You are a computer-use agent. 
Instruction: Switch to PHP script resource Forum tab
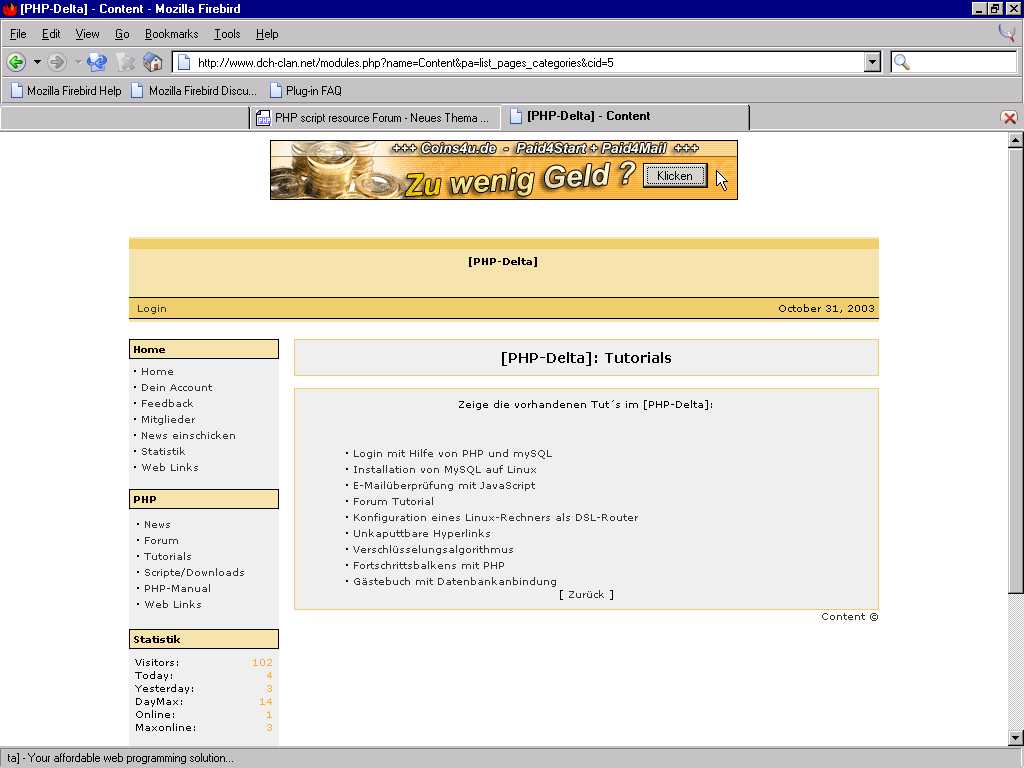click(374, 118)
